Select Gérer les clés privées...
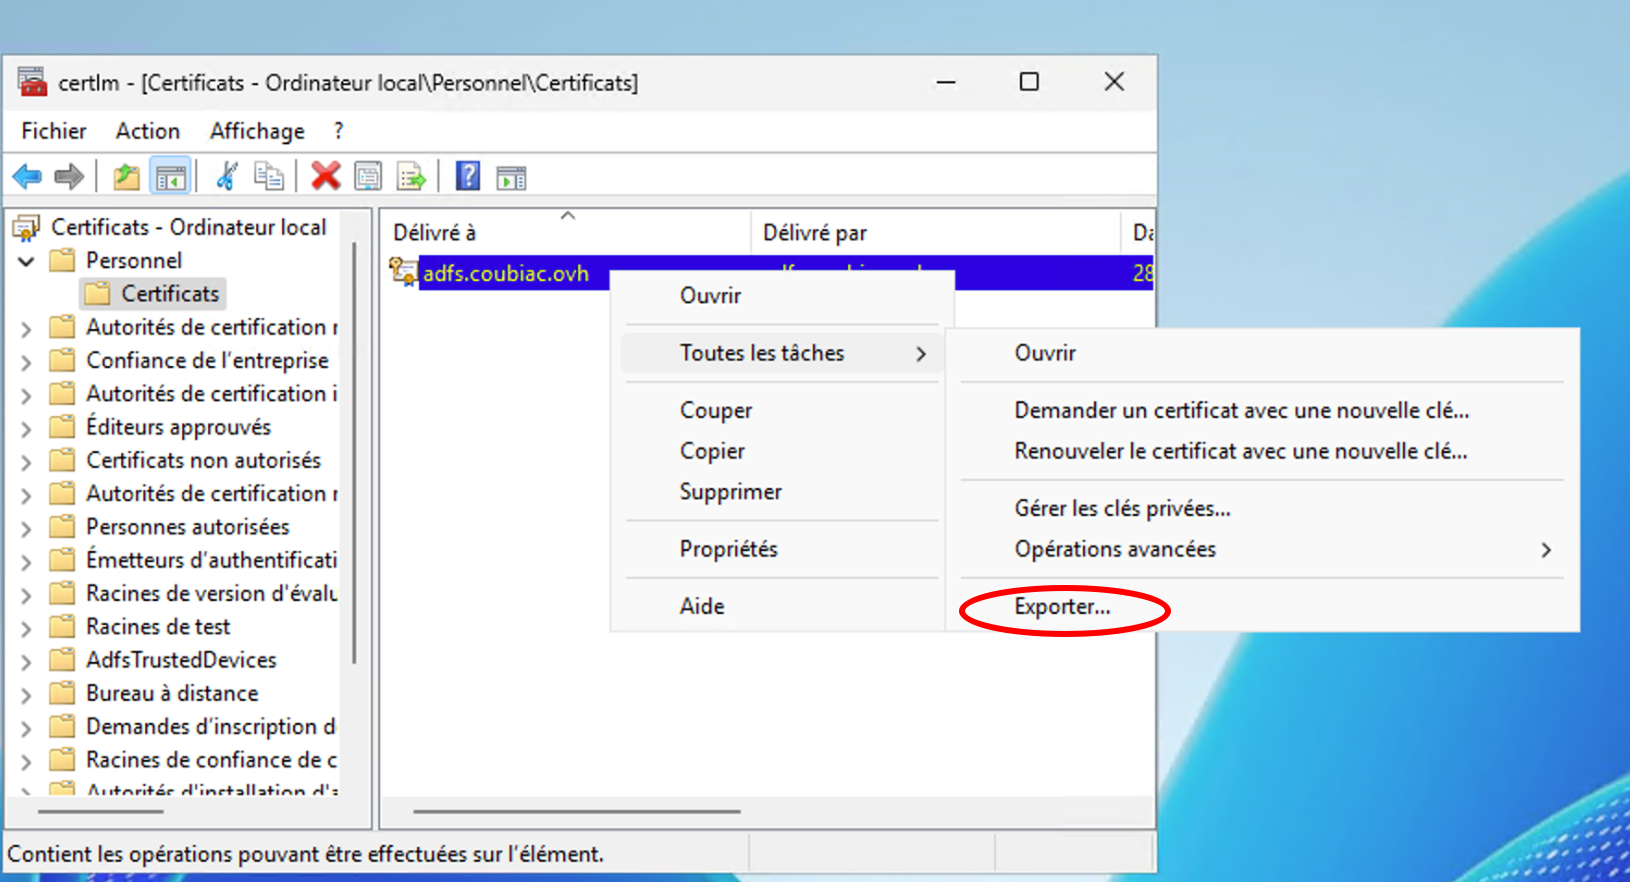The width and height of the screenshot is (1630, 882). [1122, 509]
